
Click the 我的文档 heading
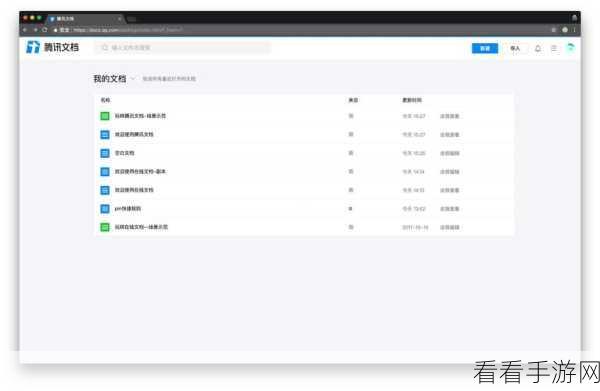click(109, 78)
